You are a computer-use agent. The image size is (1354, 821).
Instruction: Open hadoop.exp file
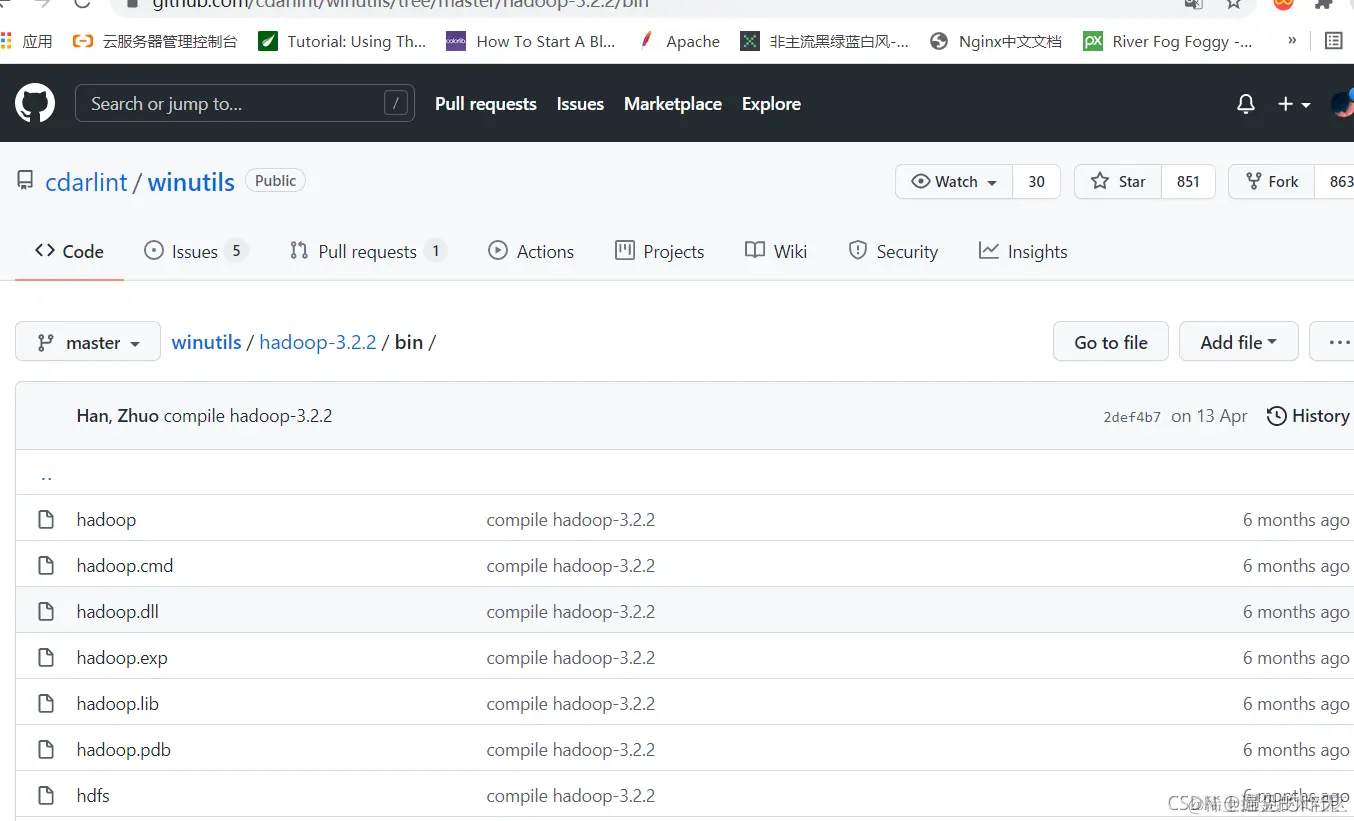[x=122, y=658]
